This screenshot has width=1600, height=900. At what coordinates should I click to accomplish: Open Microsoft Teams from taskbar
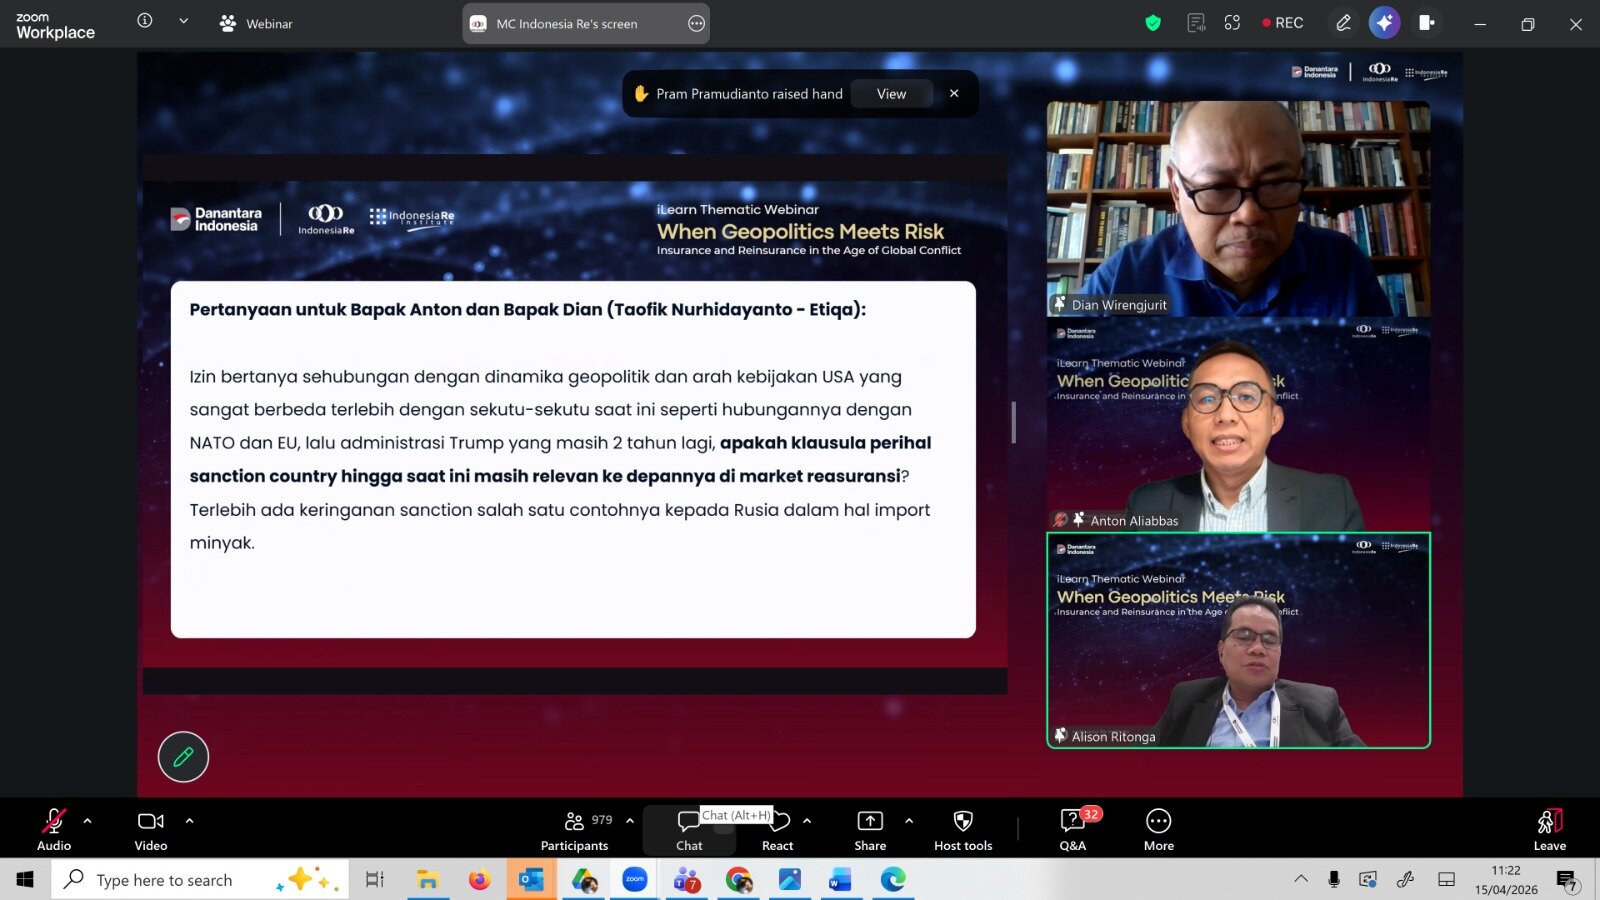687,880
